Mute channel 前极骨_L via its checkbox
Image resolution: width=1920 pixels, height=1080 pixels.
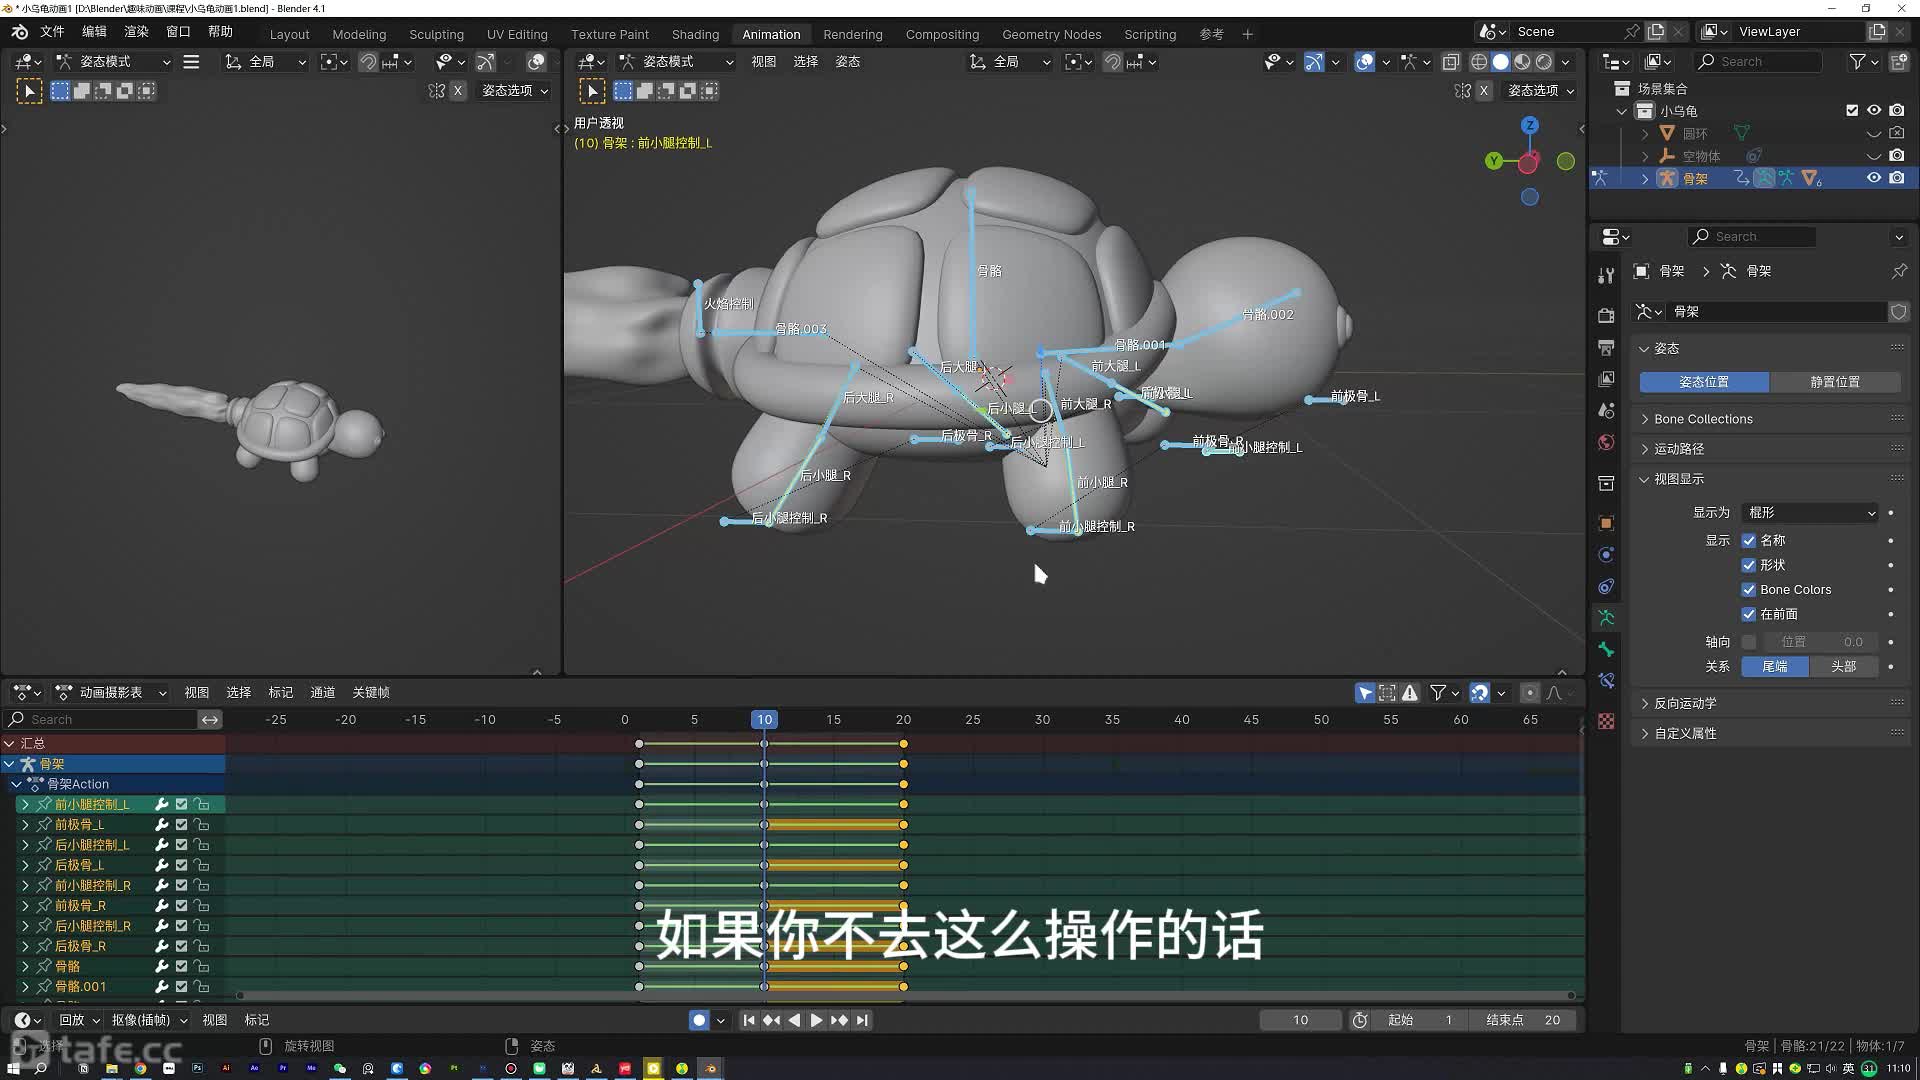[181, 825]
